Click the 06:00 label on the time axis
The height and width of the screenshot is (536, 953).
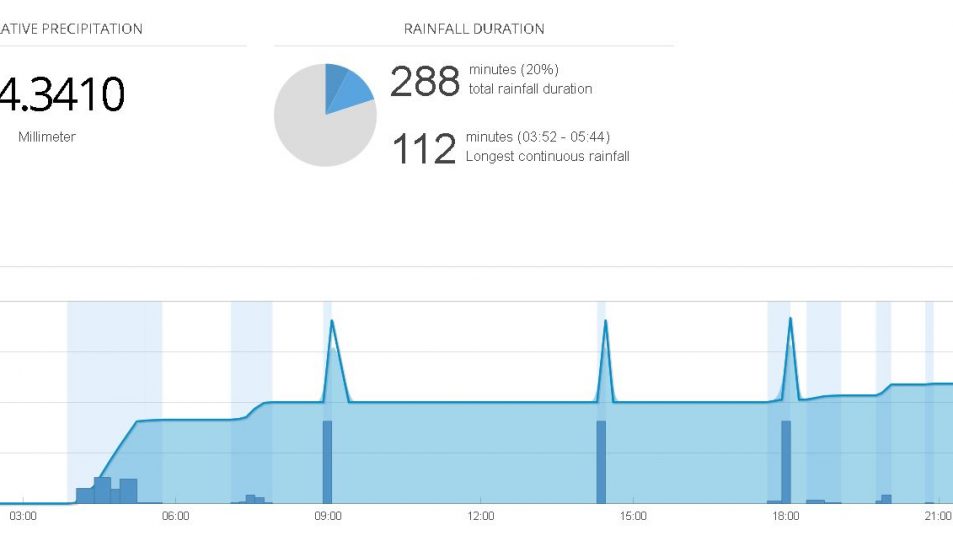tap(175, 517)
